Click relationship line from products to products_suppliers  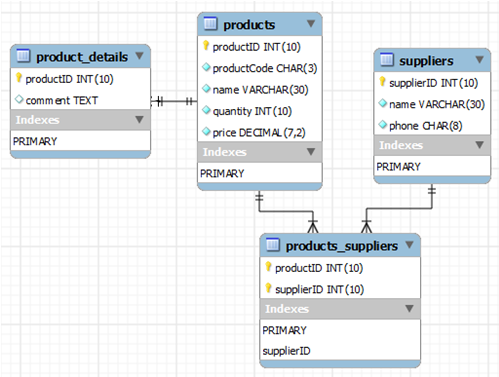(x=286, y=211)
